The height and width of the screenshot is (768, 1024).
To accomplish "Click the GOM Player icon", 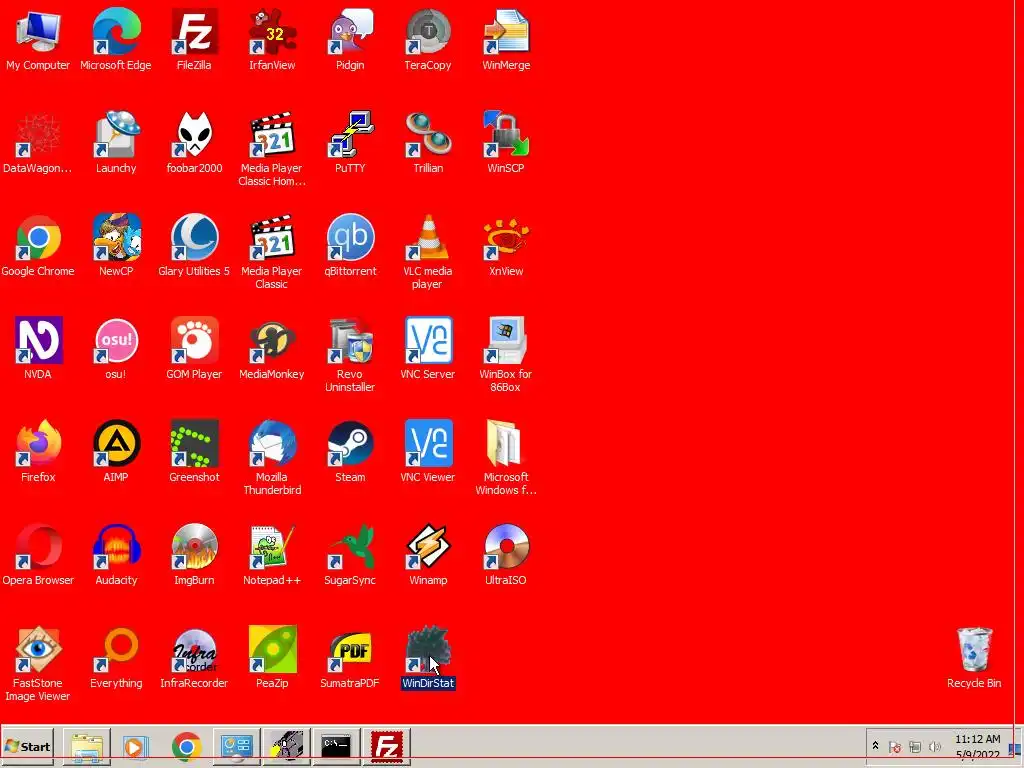I will click(x=194, y=340).
